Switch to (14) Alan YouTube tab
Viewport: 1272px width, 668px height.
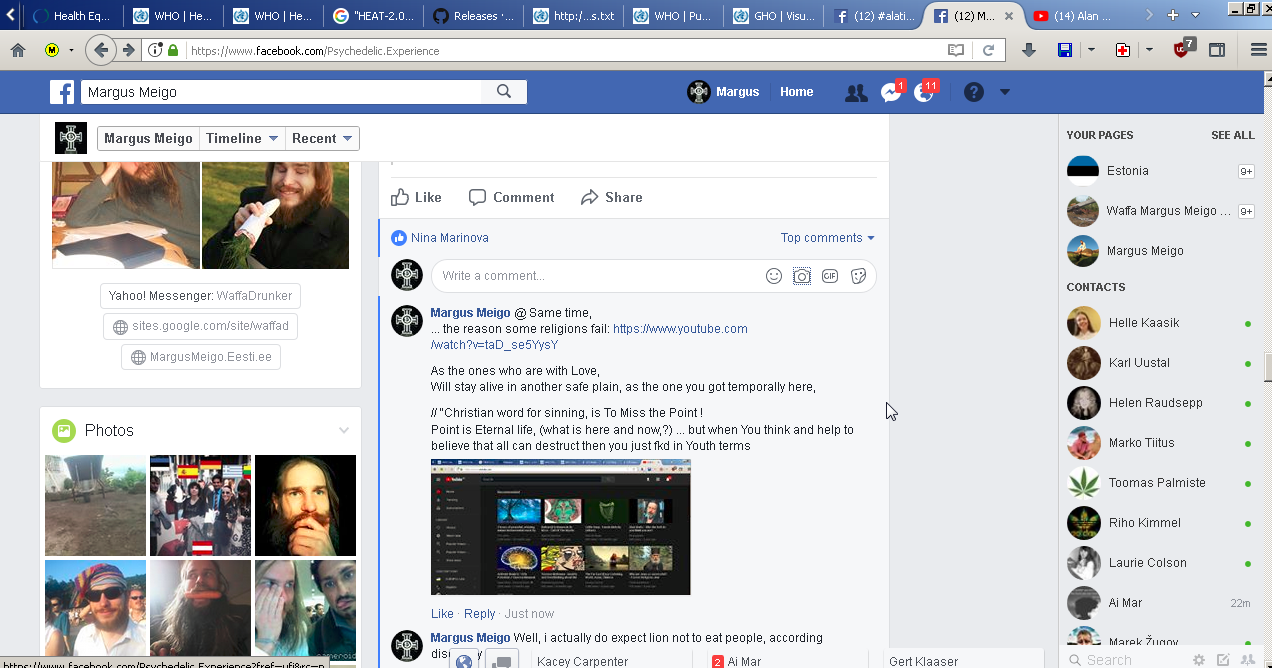(1074, 16)
